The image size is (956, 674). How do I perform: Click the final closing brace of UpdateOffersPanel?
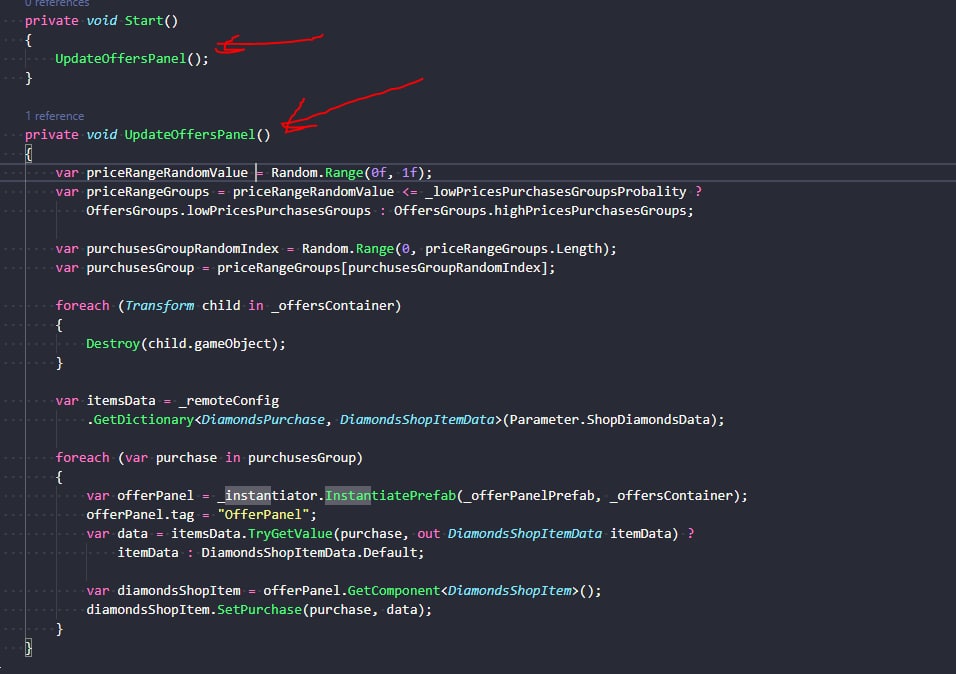click(29, 648)
